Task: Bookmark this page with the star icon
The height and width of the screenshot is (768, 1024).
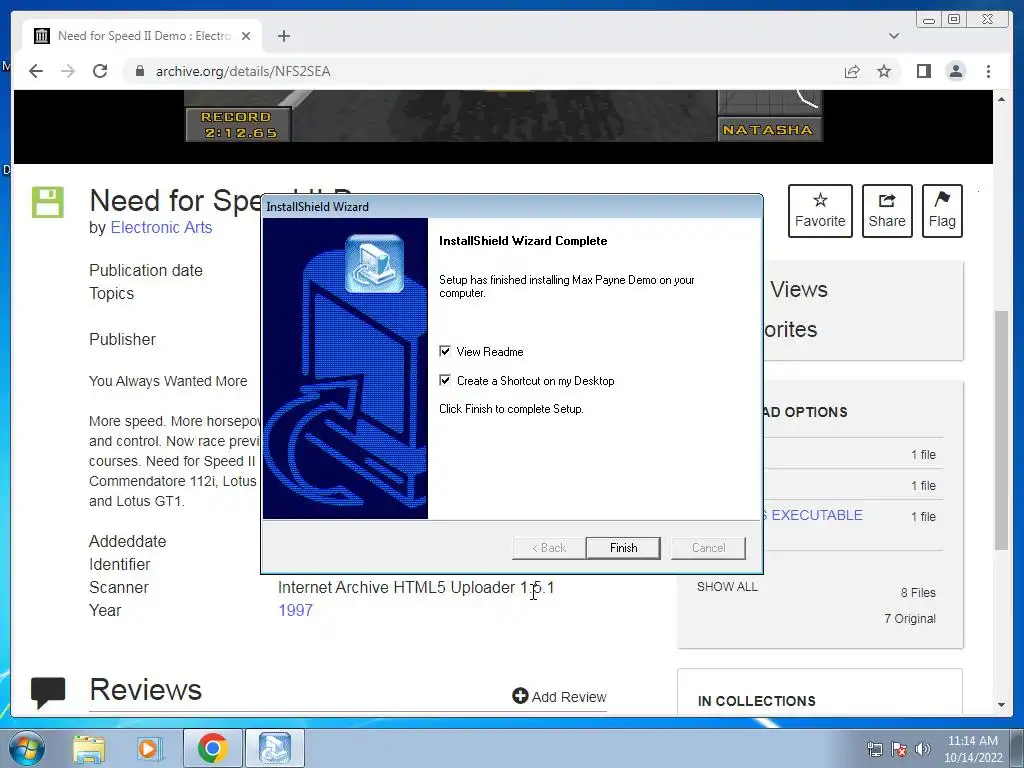Action: [884, 71]
